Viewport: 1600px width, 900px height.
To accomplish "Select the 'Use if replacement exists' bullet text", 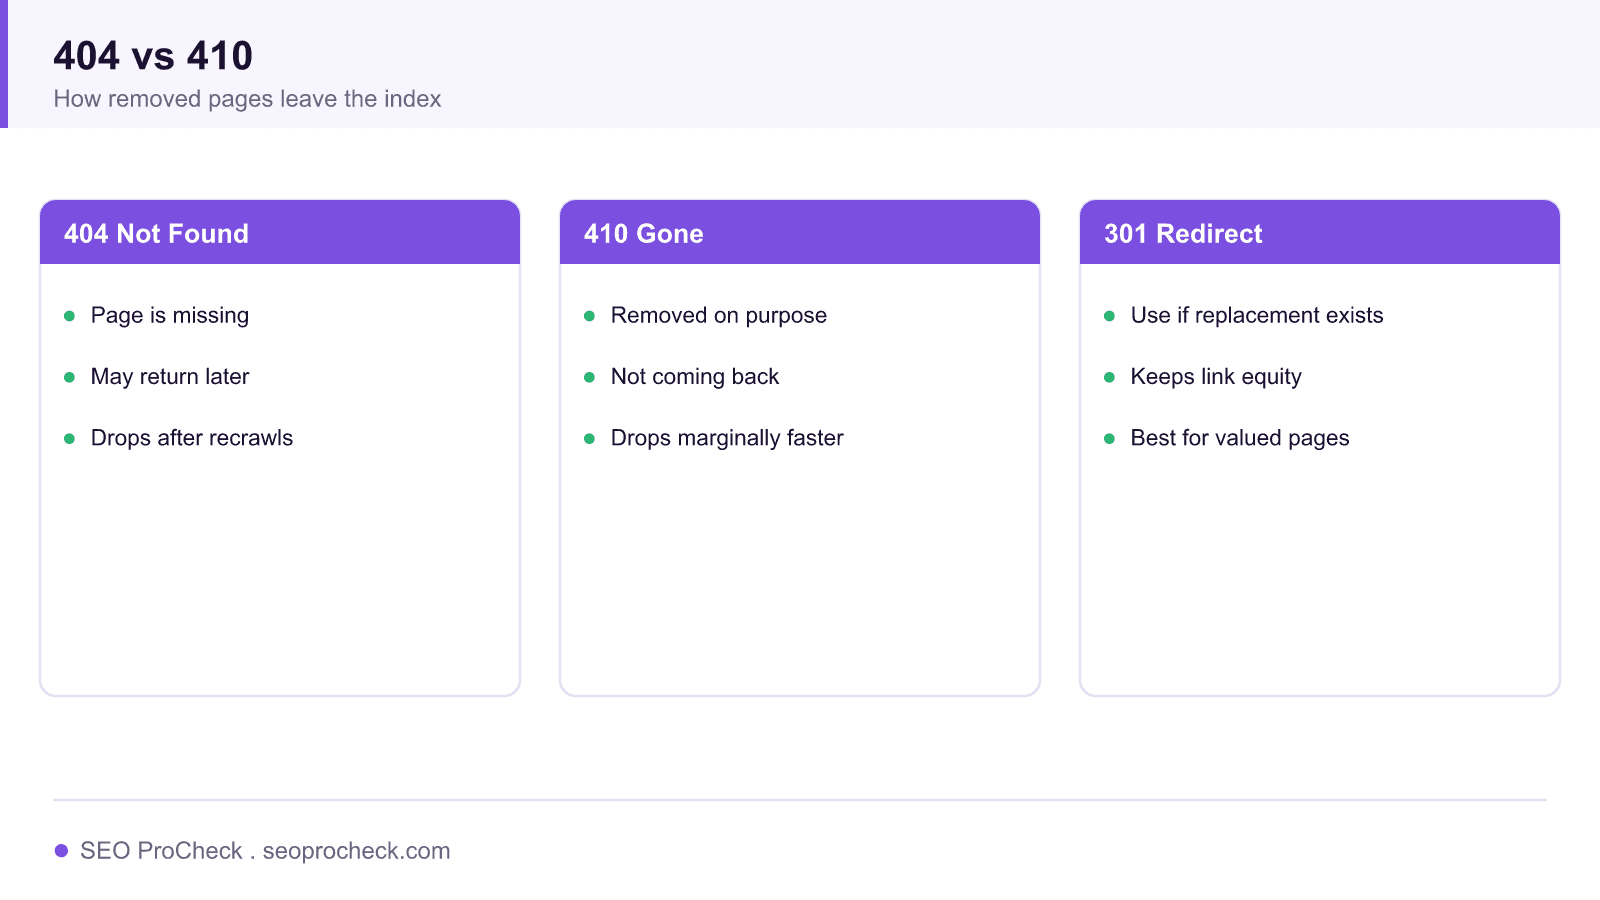I will [x=1257, y=316].
